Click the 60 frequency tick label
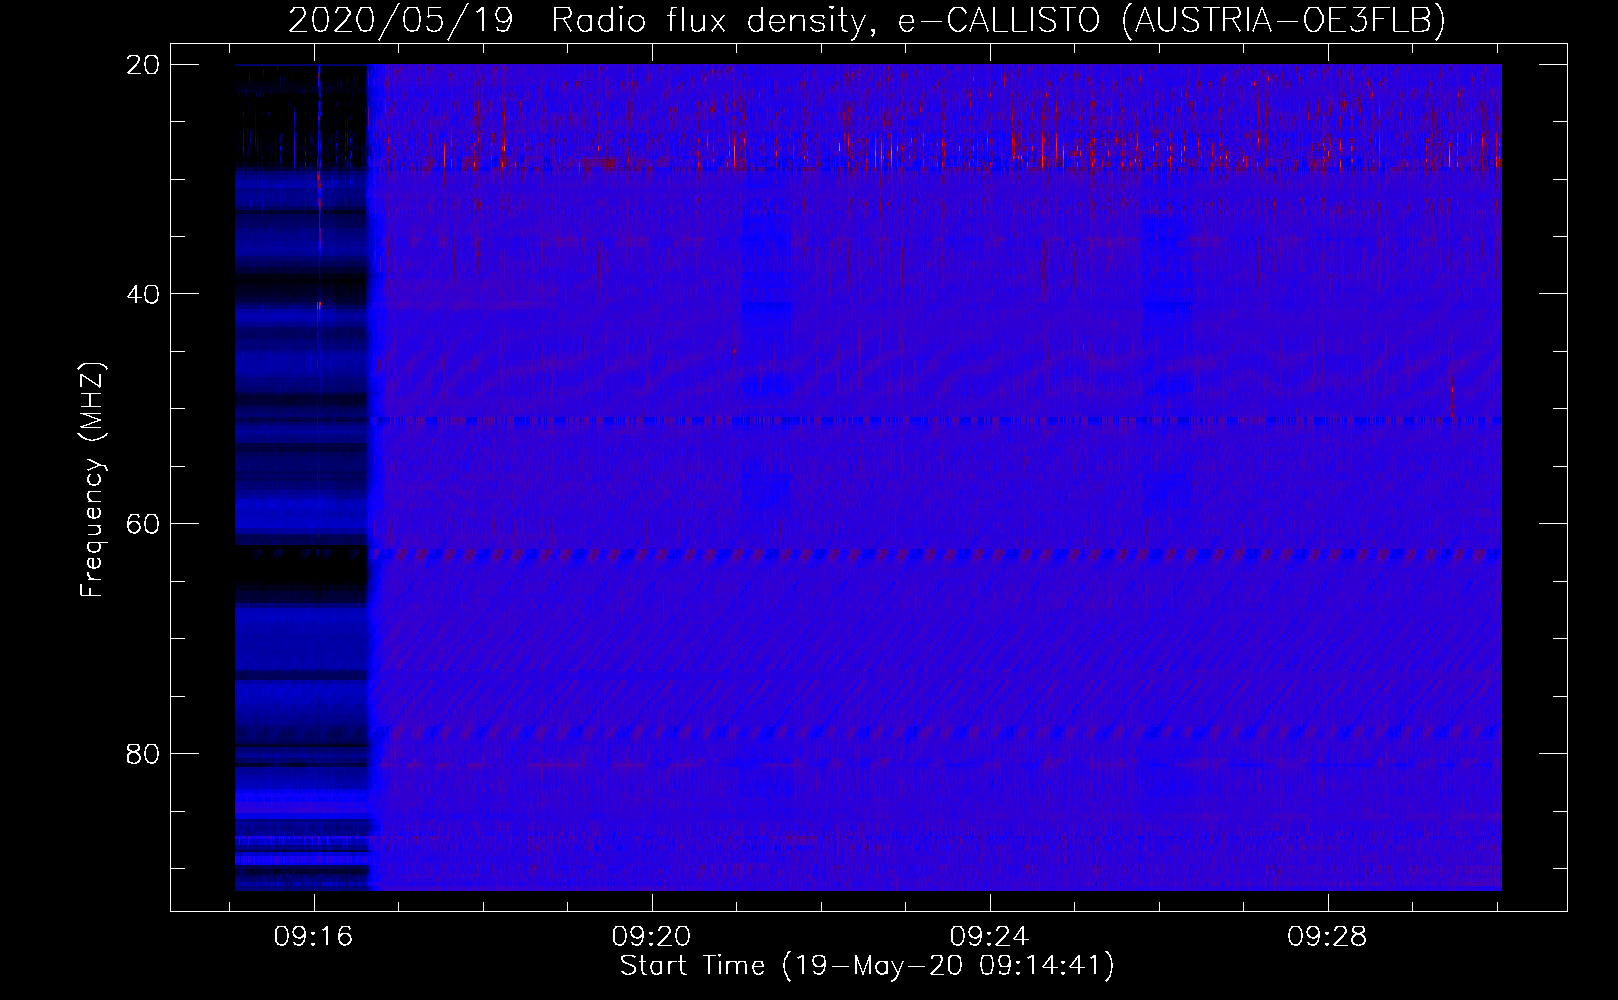Viewport: 1618px width, 1000px height. pyautogui.click(x=143, y=524)
